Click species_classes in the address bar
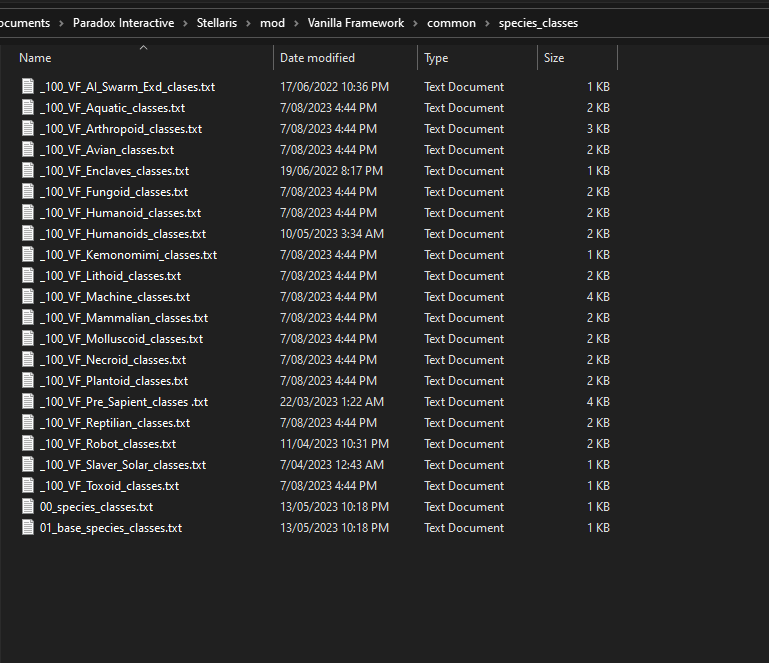Image resolution: width=769 pixels, height=663 pixels. tap(538, 23)
